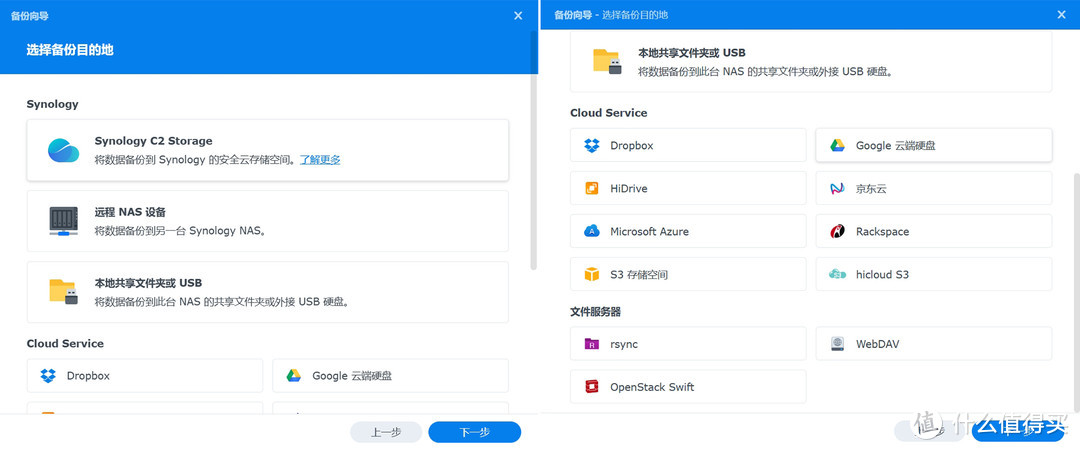The height and width of the screenshot is (450, 1080).
Task: Close the left backup wizard dialog
Action: pyautogui.click(x=518, y=16)
